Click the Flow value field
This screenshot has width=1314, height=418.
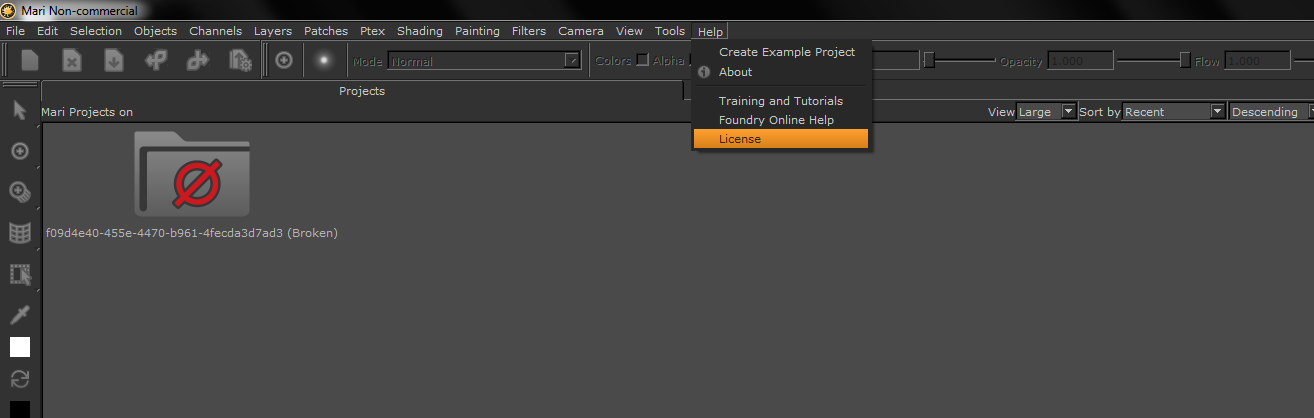[x=1257, y=61]
